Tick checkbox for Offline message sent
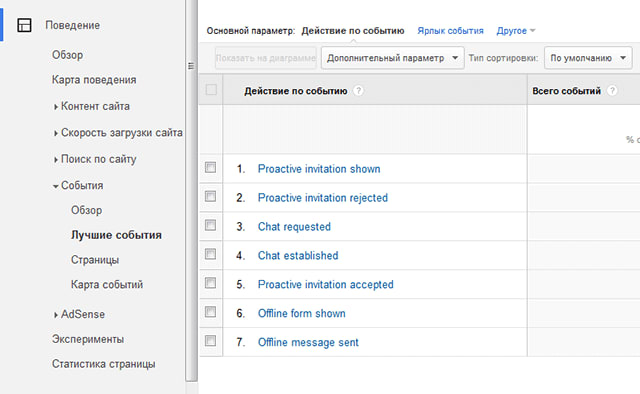Screen dimensions: 640x394 click(210, 341)
